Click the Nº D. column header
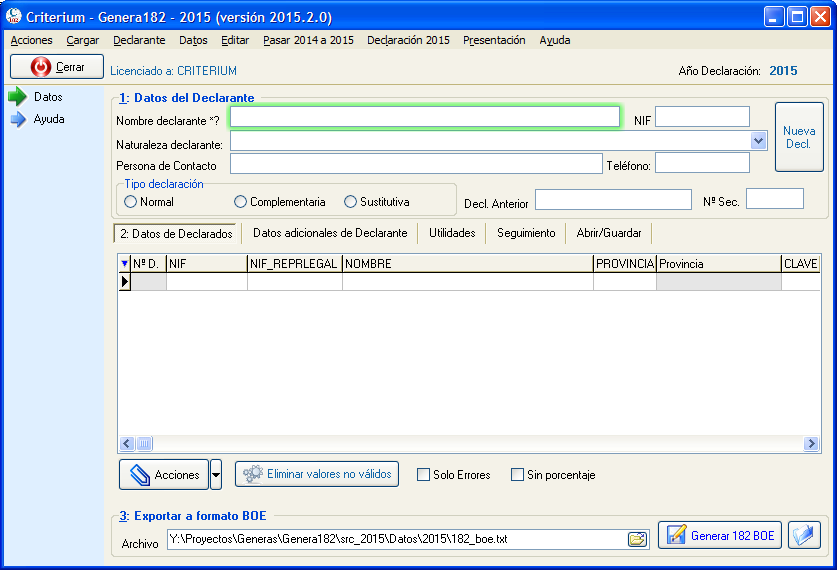837x570 pixels. pos(149,264)
